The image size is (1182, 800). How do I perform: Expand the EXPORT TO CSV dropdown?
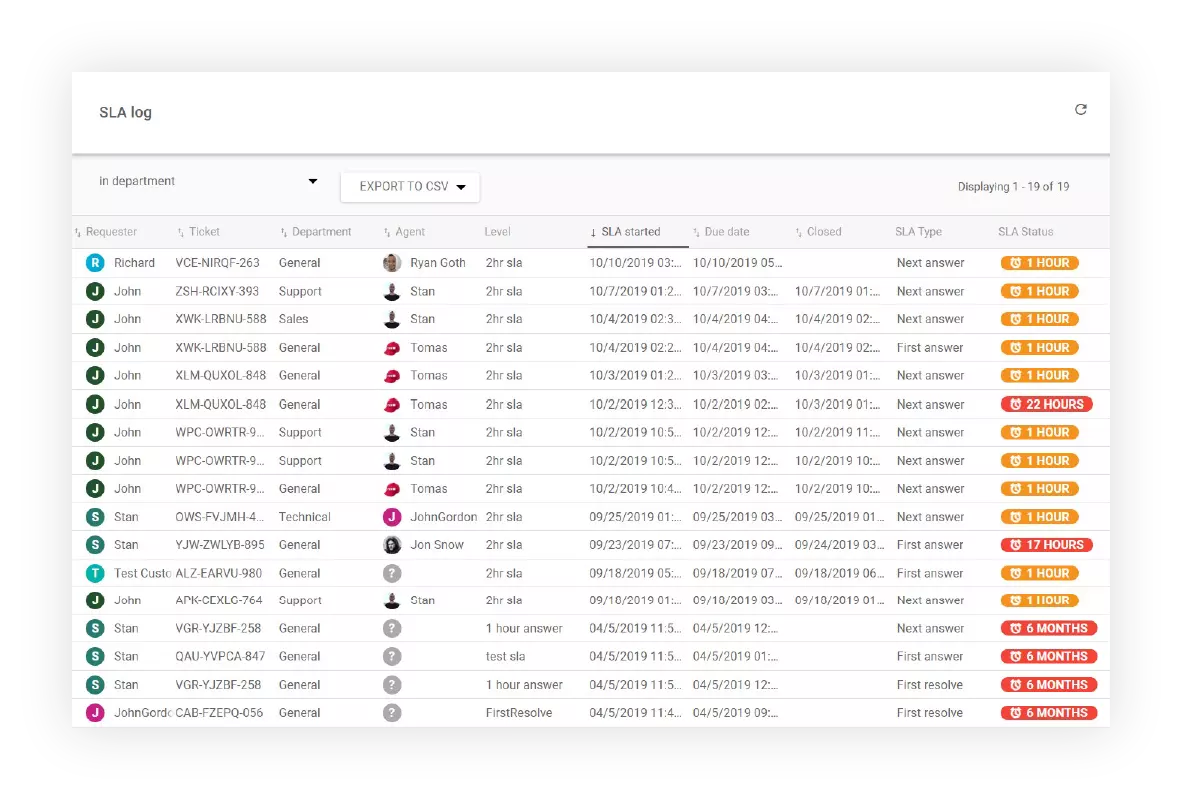[x=411, y=187]
